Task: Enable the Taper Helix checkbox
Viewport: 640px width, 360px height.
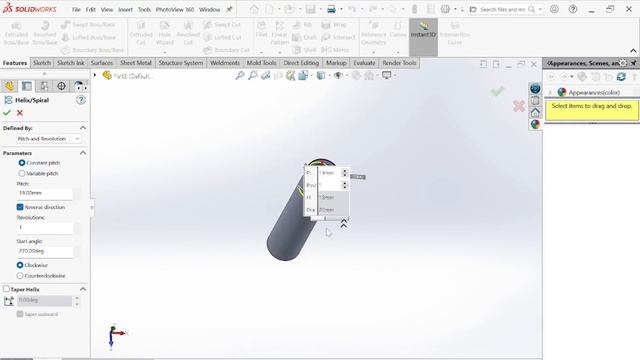Action: [x=6, y=289]
